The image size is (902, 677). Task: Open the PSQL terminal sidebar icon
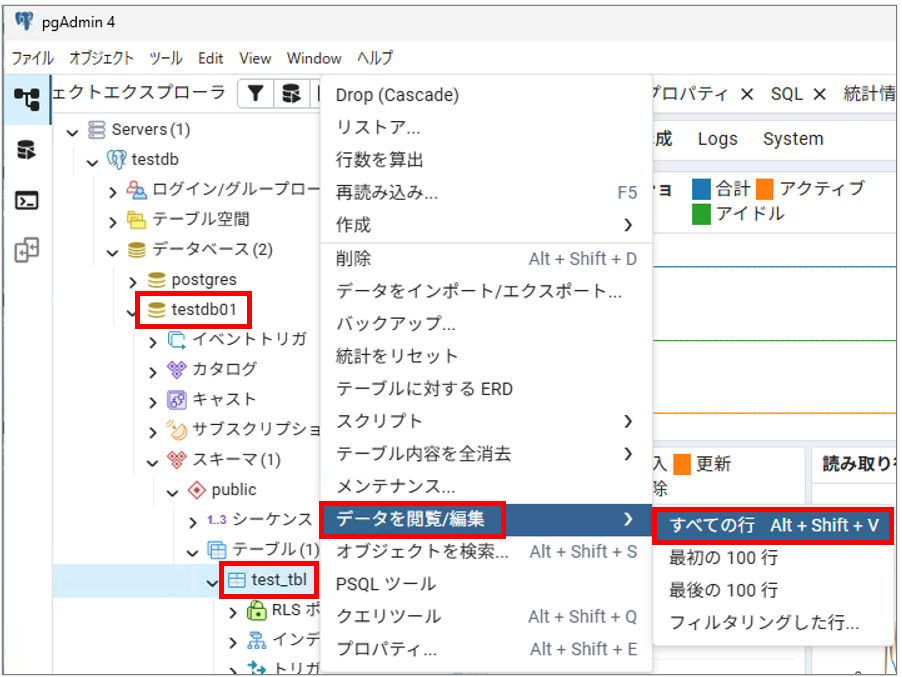tap(26, 200)
